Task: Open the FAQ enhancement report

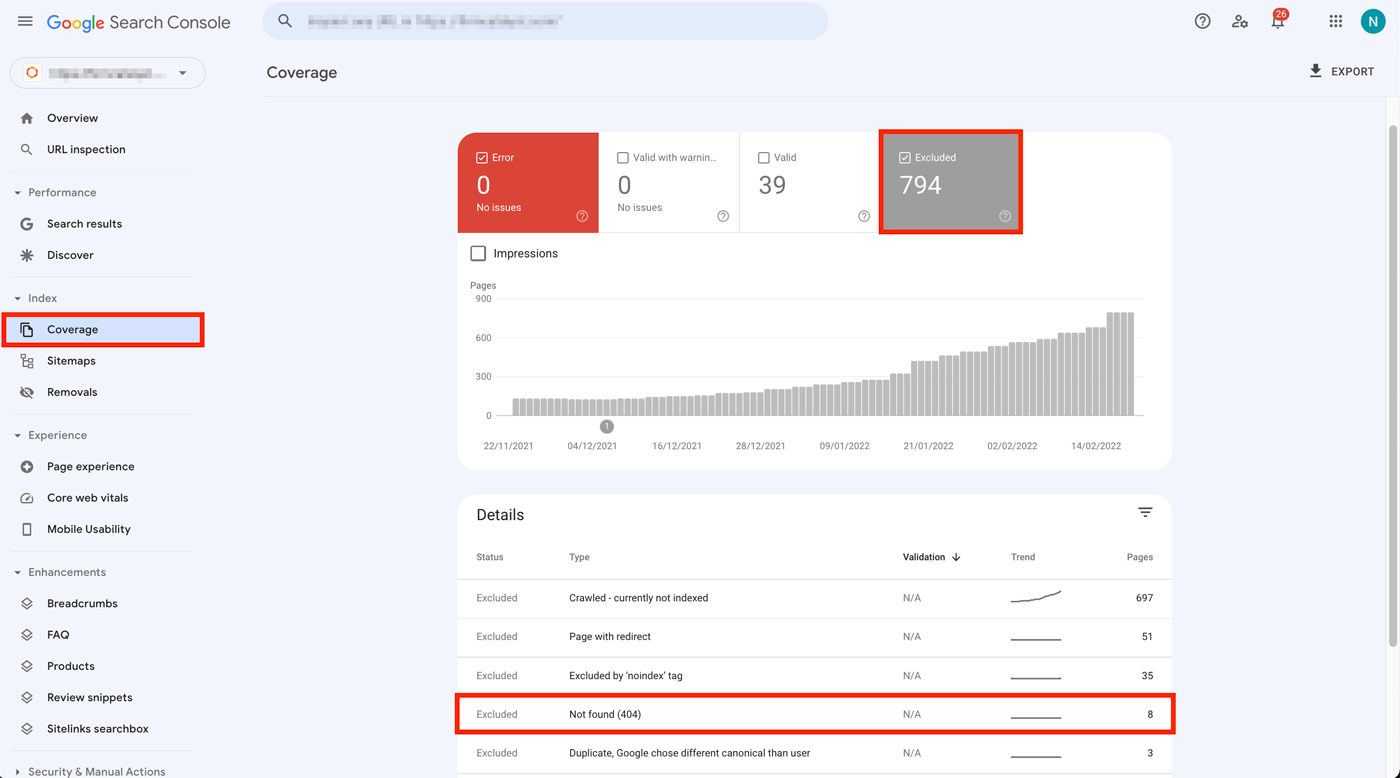Action: click(58, 635)
